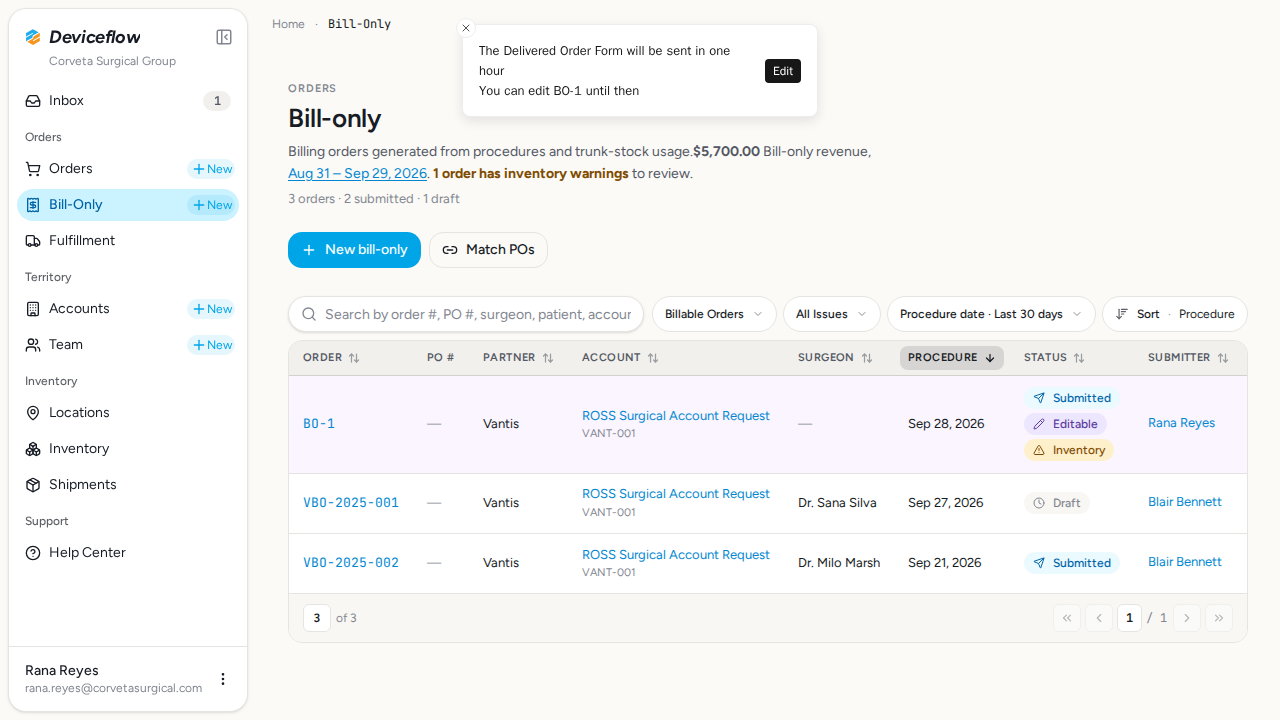
Task: Collapse the sidebar panel icon
Action: point(224,37)
